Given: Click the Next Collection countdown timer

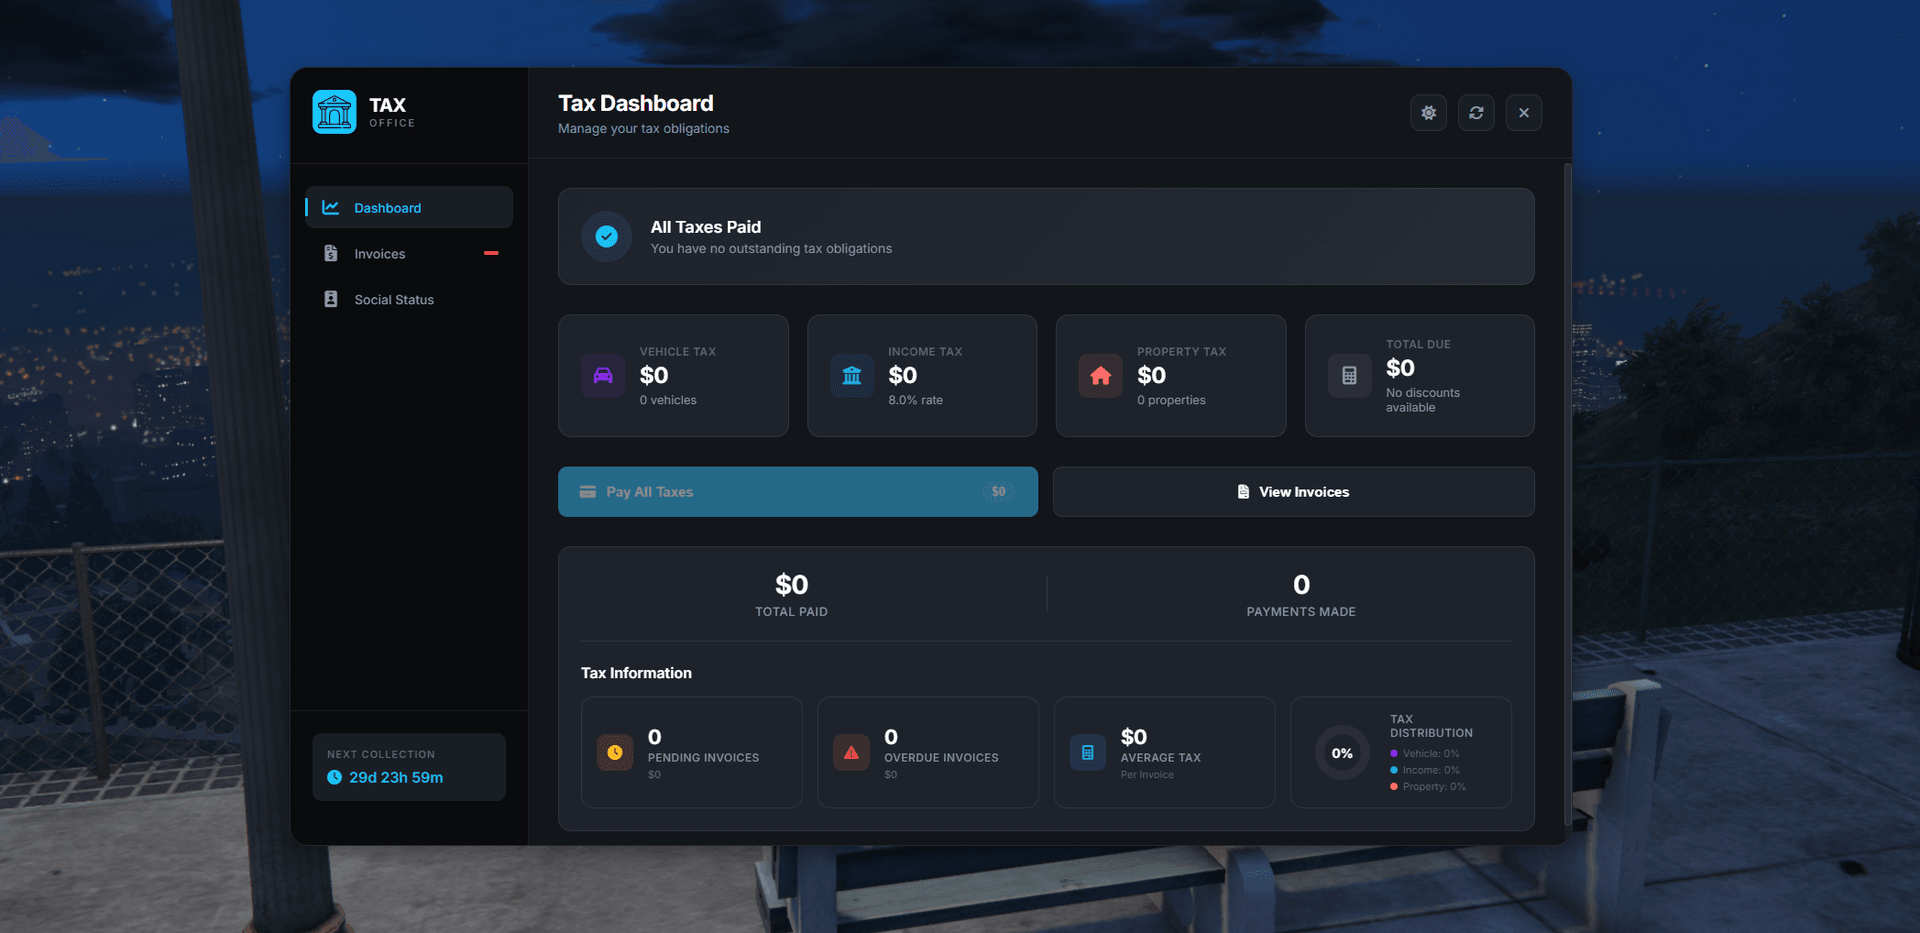Looking at the screenshot, I should tap(395, 777).
